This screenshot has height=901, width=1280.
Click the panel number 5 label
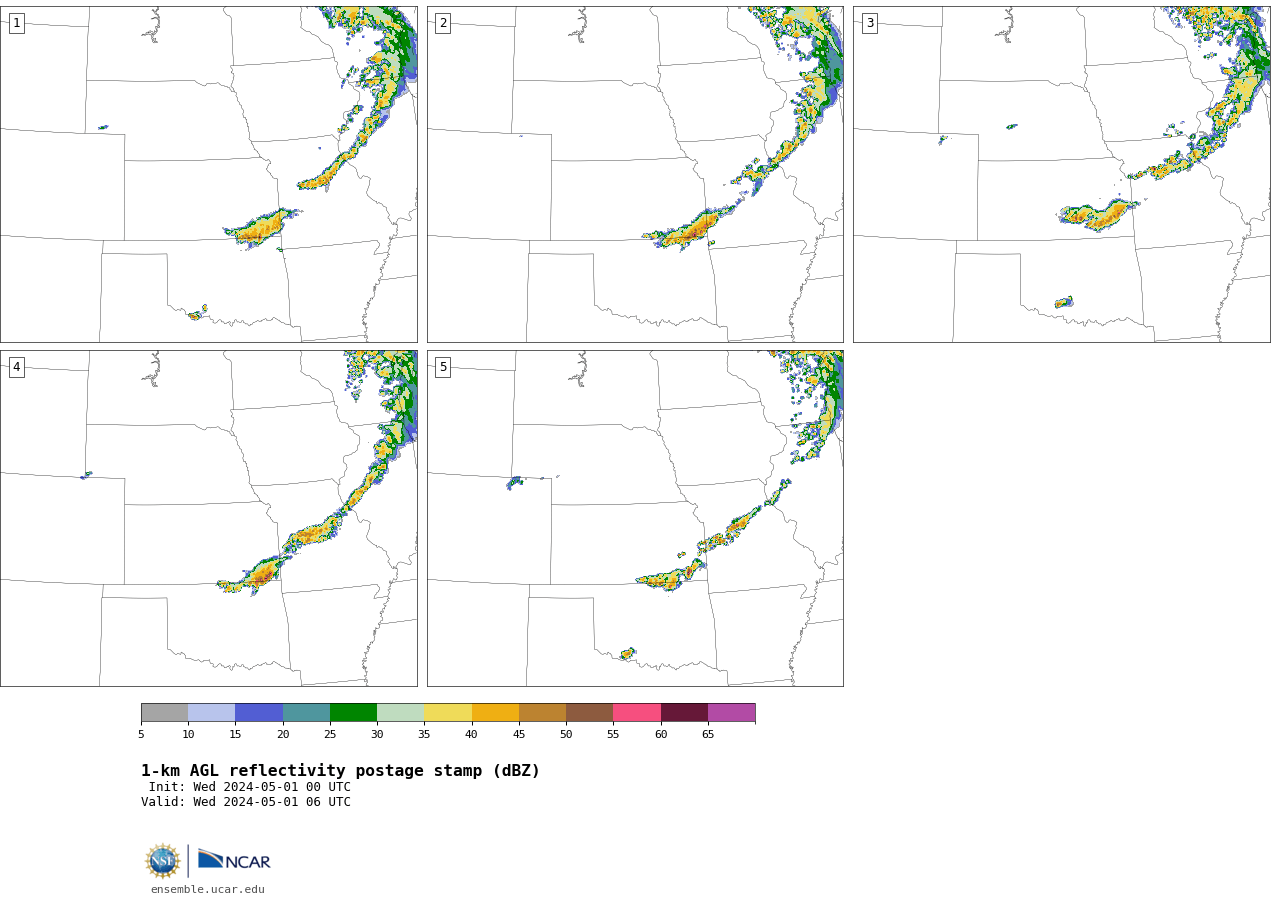pos(443,367)
